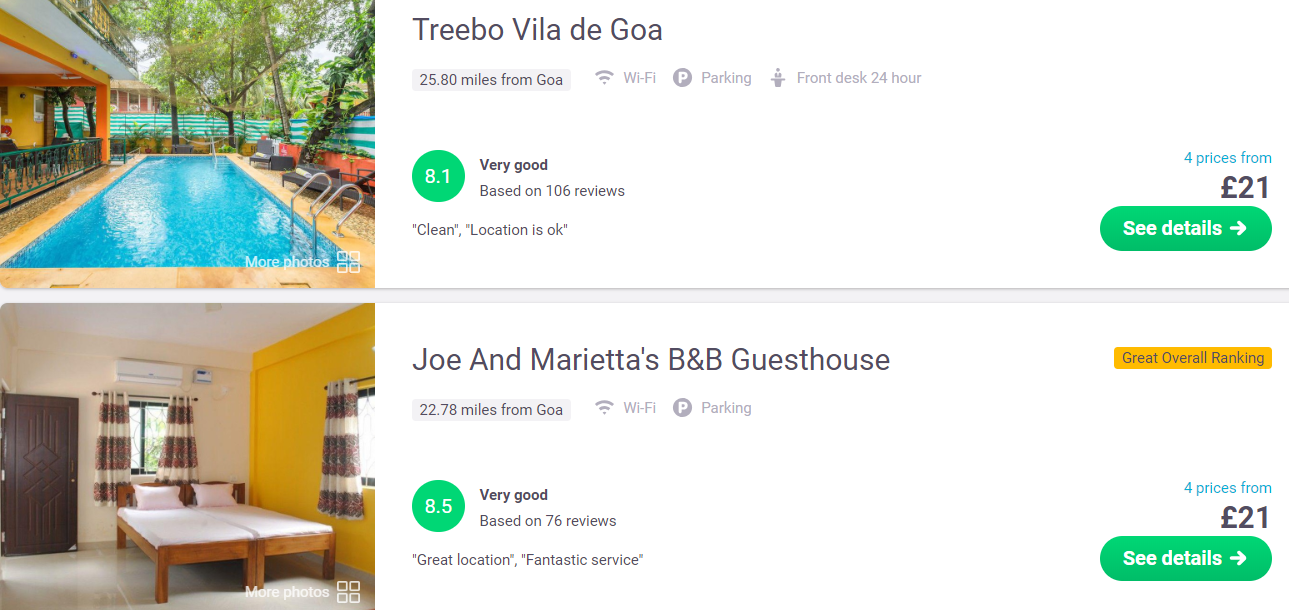Click More photos on Treebo pool image
Screen dimensions: 1289x610
click(287, 262)
